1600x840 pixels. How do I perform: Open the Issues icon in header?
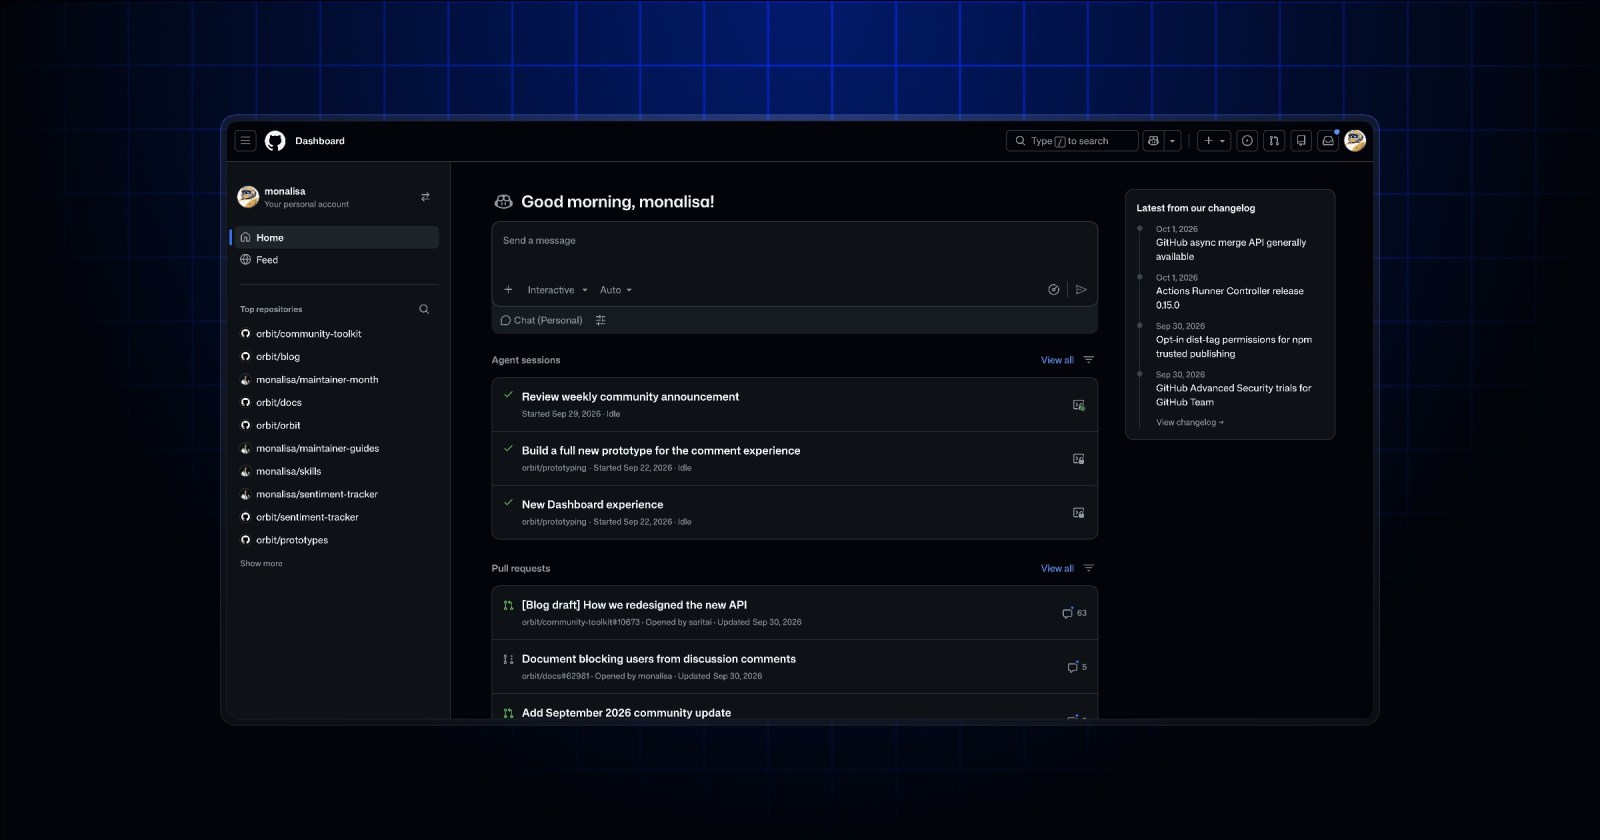pyautogui.click(x=1247, y=141)
